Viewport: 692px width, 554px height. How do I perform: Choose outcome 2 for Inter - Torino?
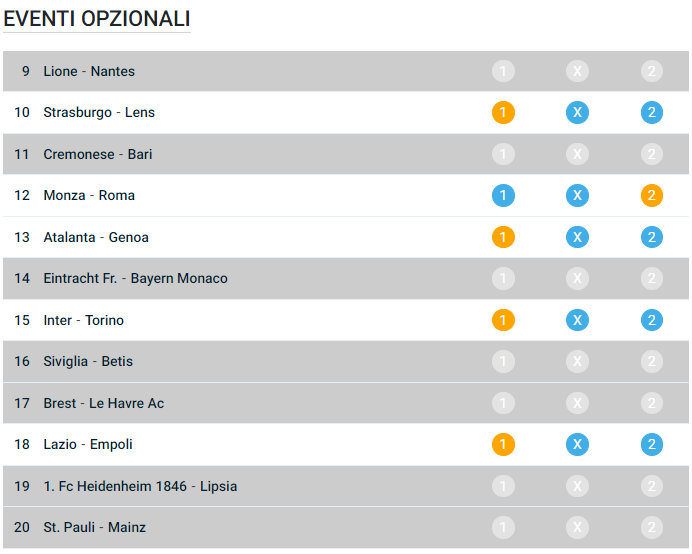(x=652, y=320)
